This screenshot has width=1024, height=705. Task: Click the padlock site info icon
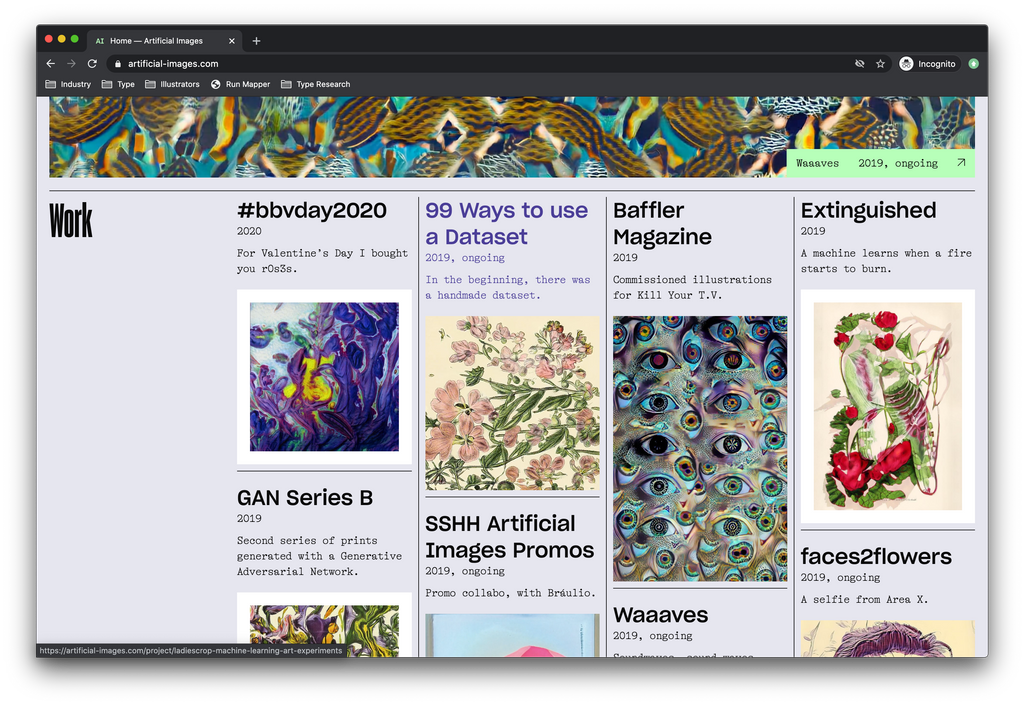click(x=116, y=64)
